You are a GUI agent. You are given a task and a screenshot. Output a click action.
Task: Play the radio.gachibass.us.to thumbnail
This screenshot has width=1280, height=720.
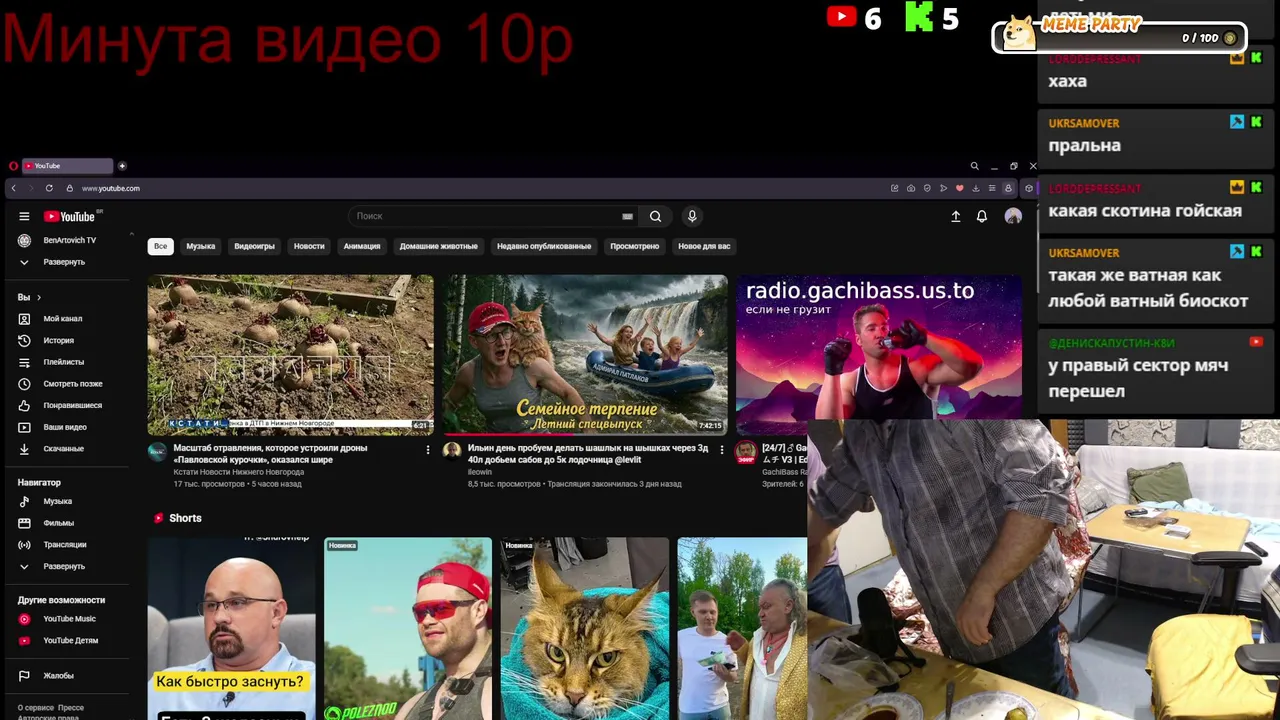pos(879,348)
